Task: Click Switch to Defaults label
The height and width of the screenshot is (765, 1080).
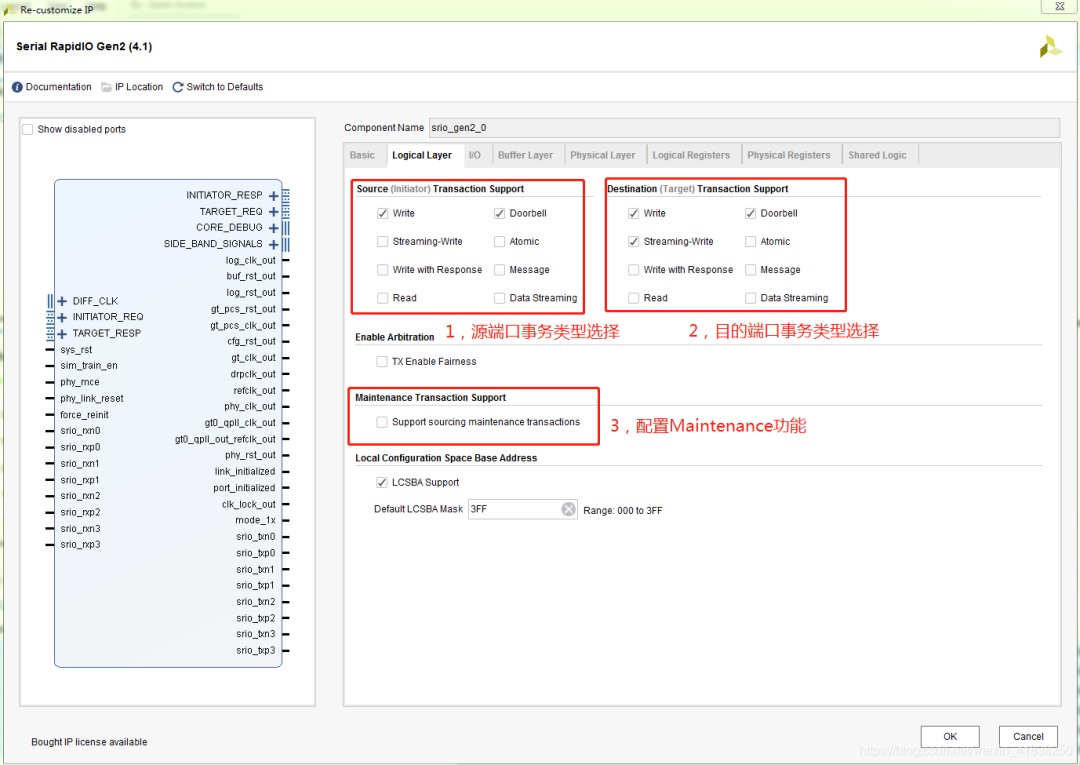Action: tap(225, 87)
